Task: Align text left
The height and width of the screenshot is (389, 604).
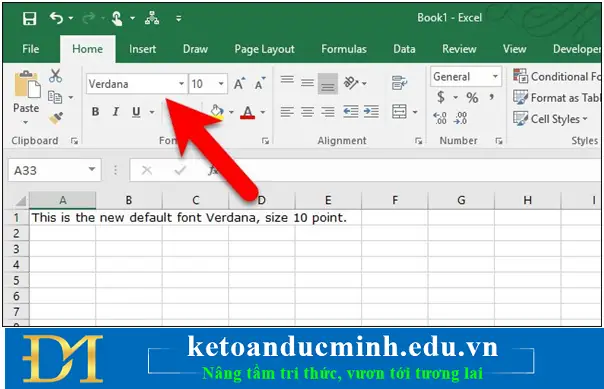Action: 287,112
